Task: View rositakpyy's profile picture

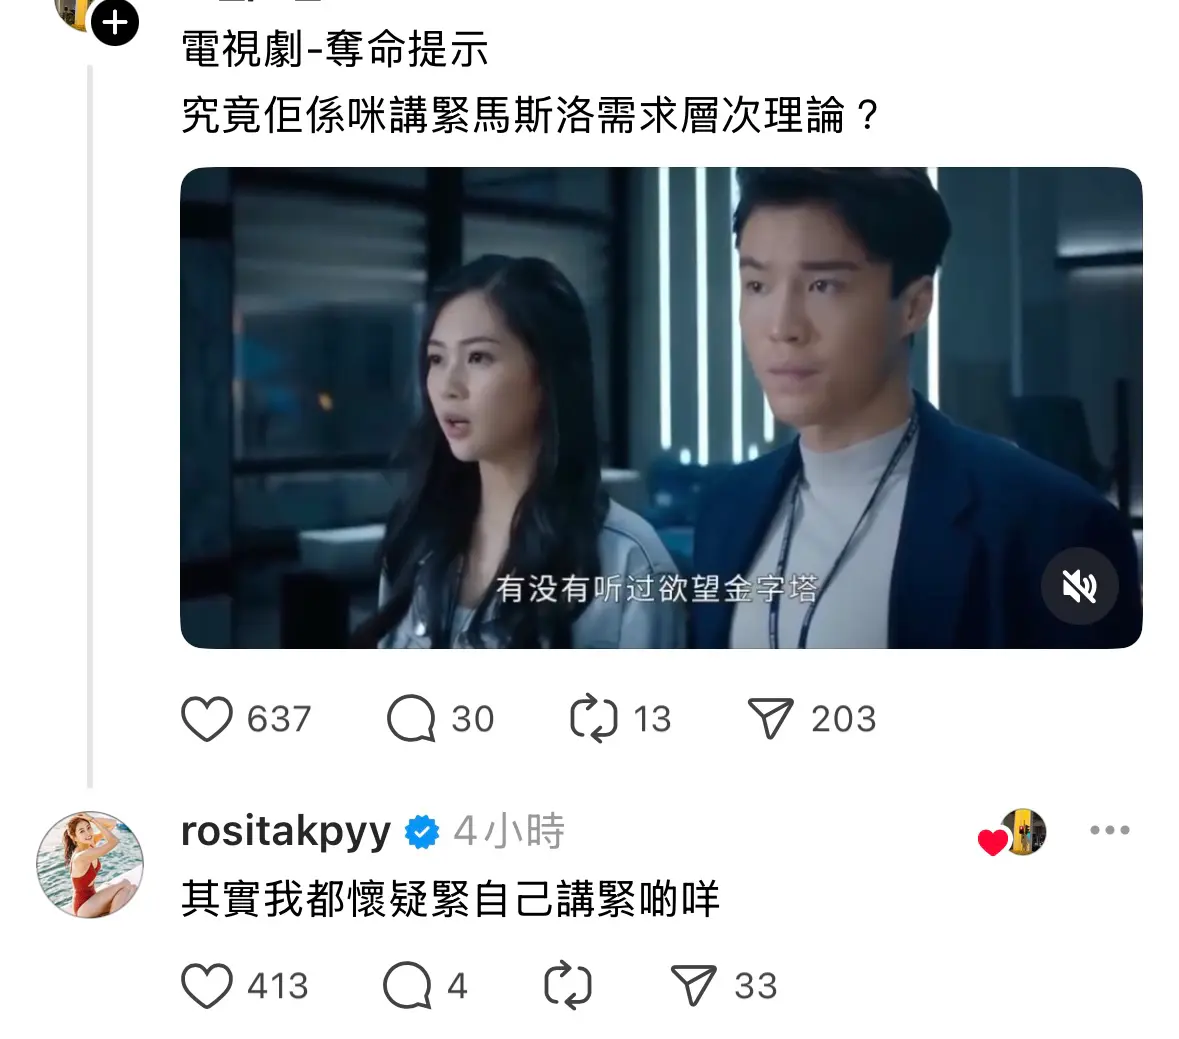Action: coord(90,865)
